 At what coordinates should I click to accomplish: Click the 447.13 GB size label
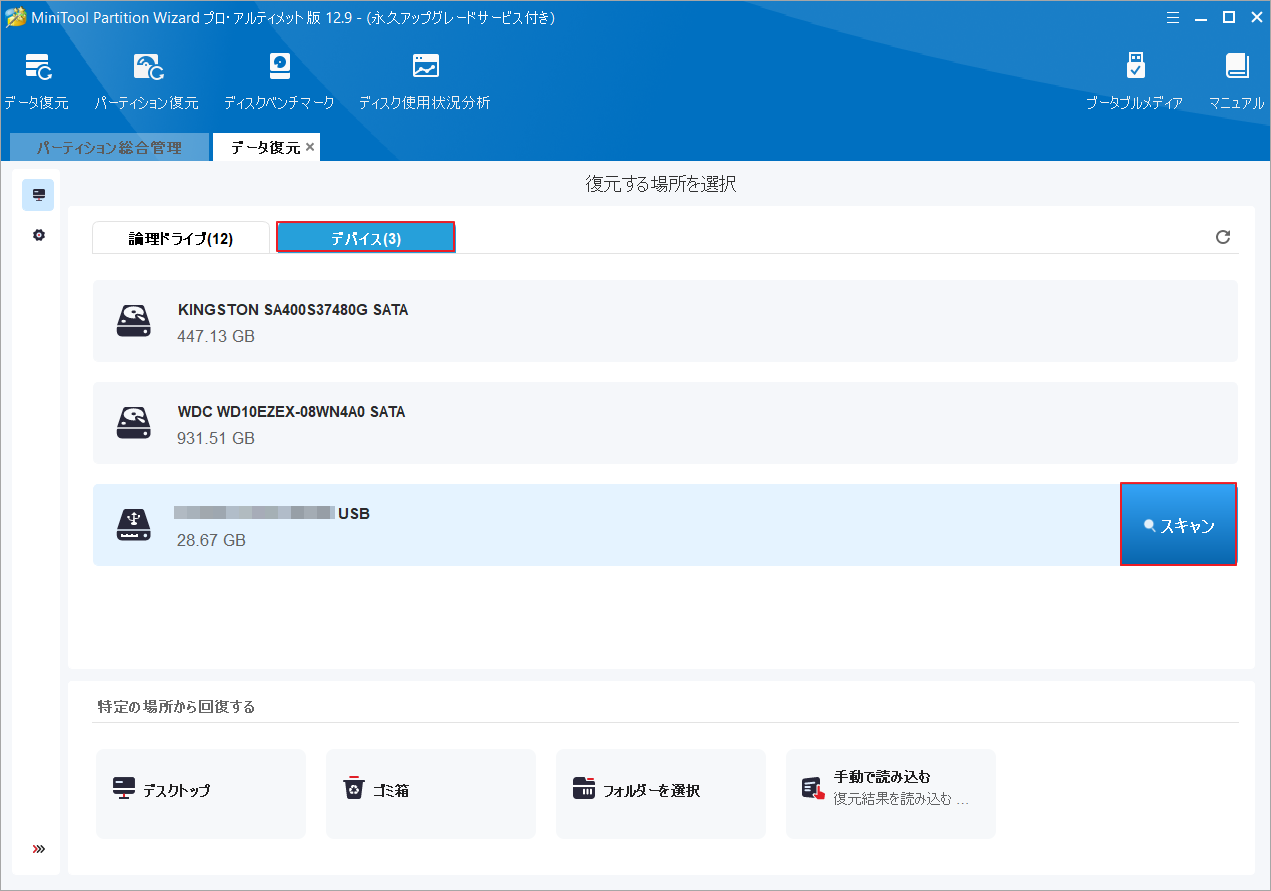216,336
